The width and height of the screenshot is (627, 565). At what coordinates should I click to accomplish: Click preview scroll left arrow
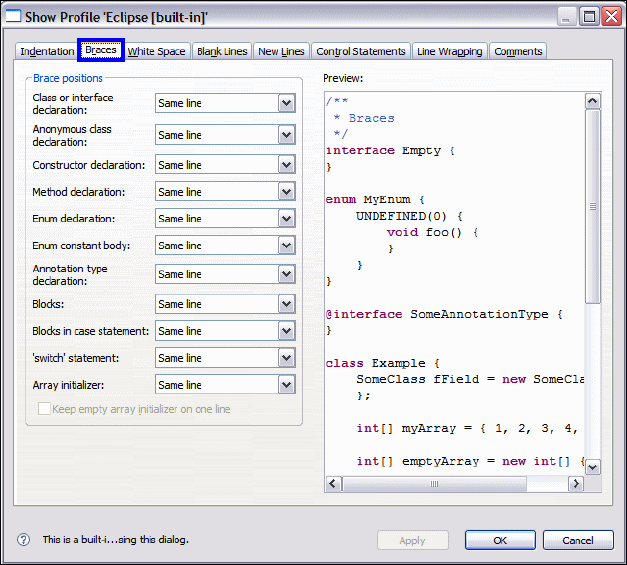(x=333, y=484)
